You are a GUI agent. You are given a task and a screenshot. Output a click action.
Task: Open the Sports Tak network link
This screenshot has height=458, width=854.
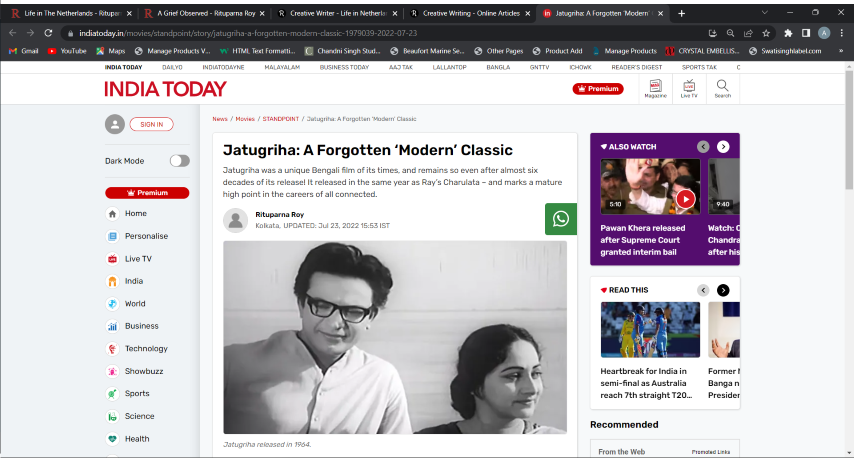(699, 68)
